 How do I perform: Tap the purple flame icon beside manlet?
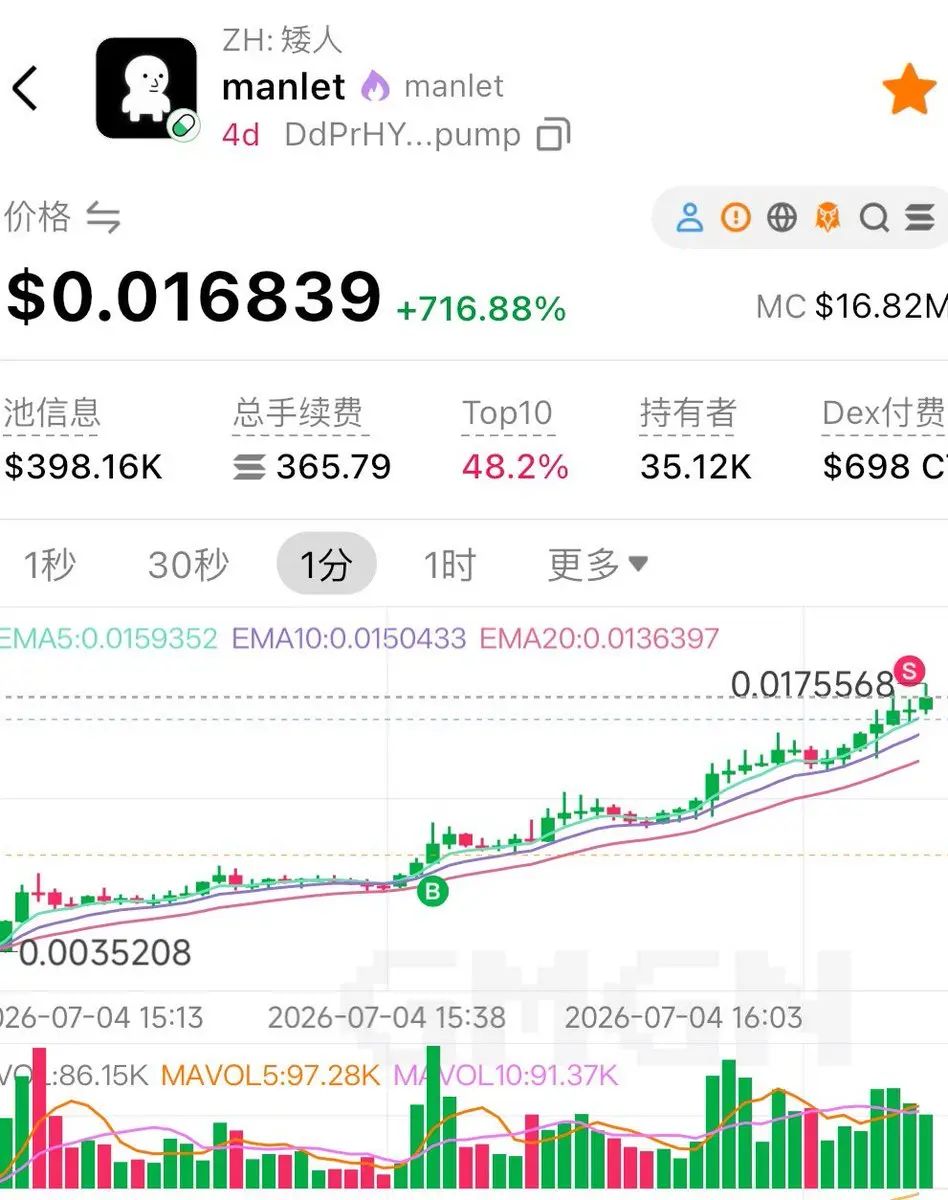tap(375, 87)
